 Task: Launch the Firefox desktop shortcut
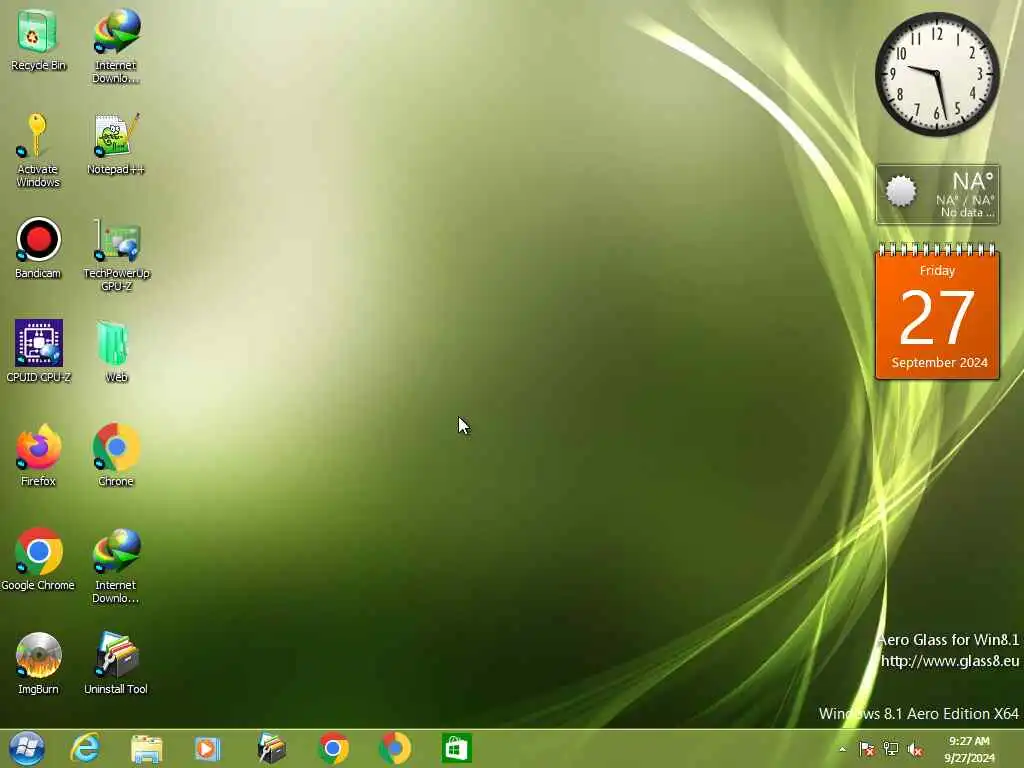click(38, 455)
